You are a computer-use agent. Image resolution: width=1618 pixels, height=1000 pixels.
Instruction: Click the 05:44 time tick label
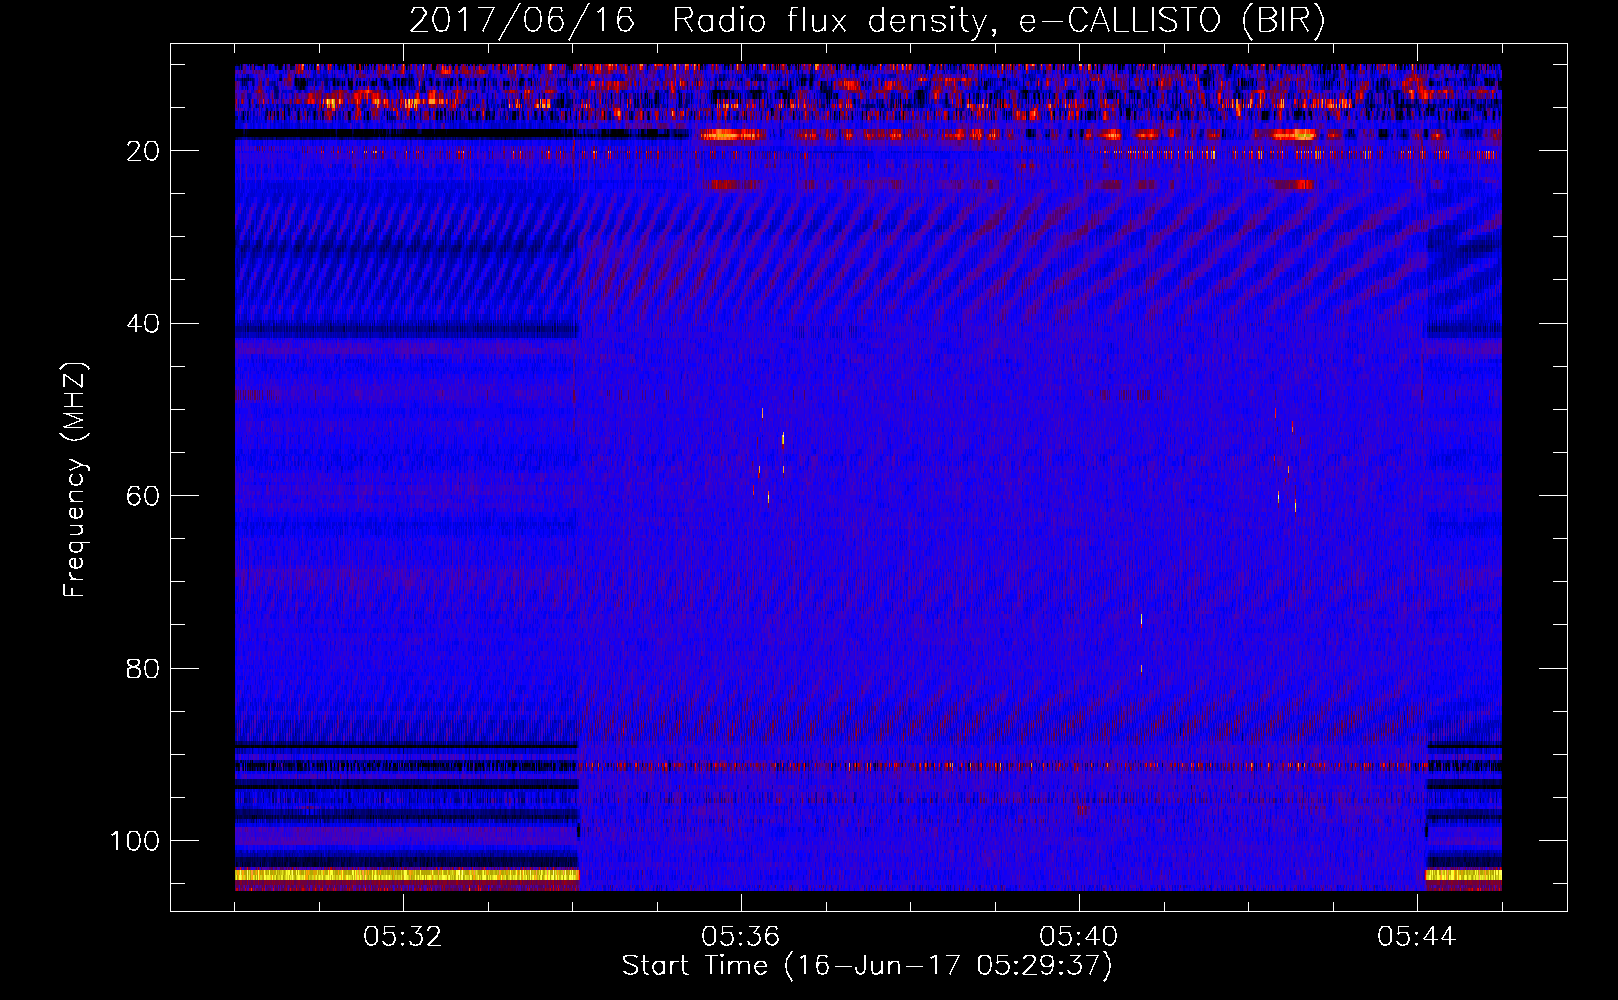pos(1417,937)
